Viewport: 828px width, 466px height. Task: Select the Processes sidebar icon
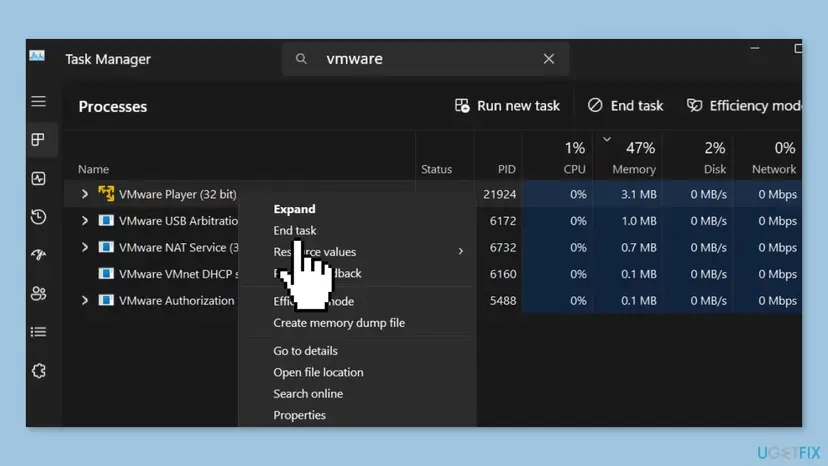point(38,139)
